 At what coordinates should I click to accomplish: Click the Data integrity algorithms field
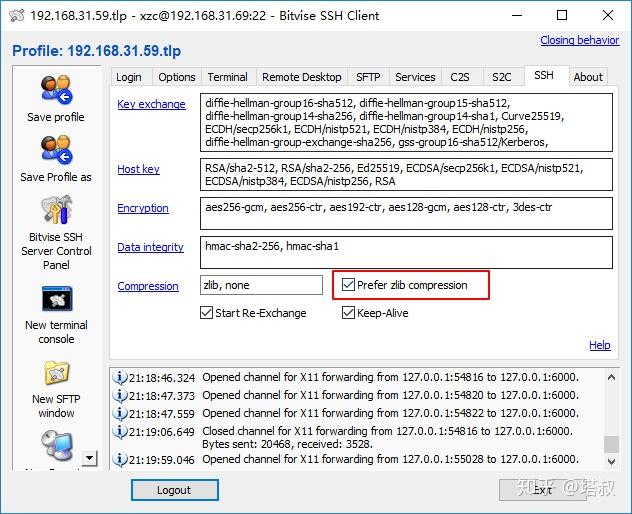tap(406, 252)
